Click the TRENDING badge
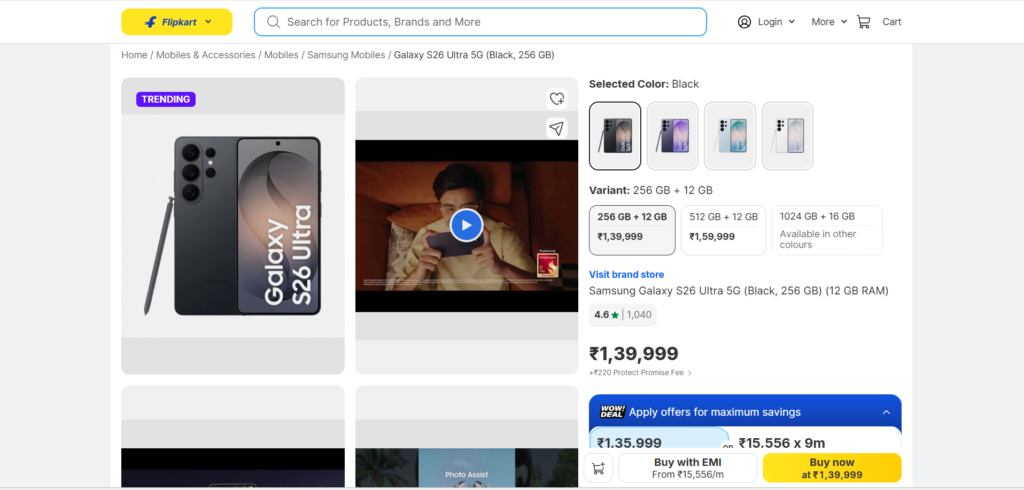The height and width of the screenshot is (490, 1024). click(166, 99)
